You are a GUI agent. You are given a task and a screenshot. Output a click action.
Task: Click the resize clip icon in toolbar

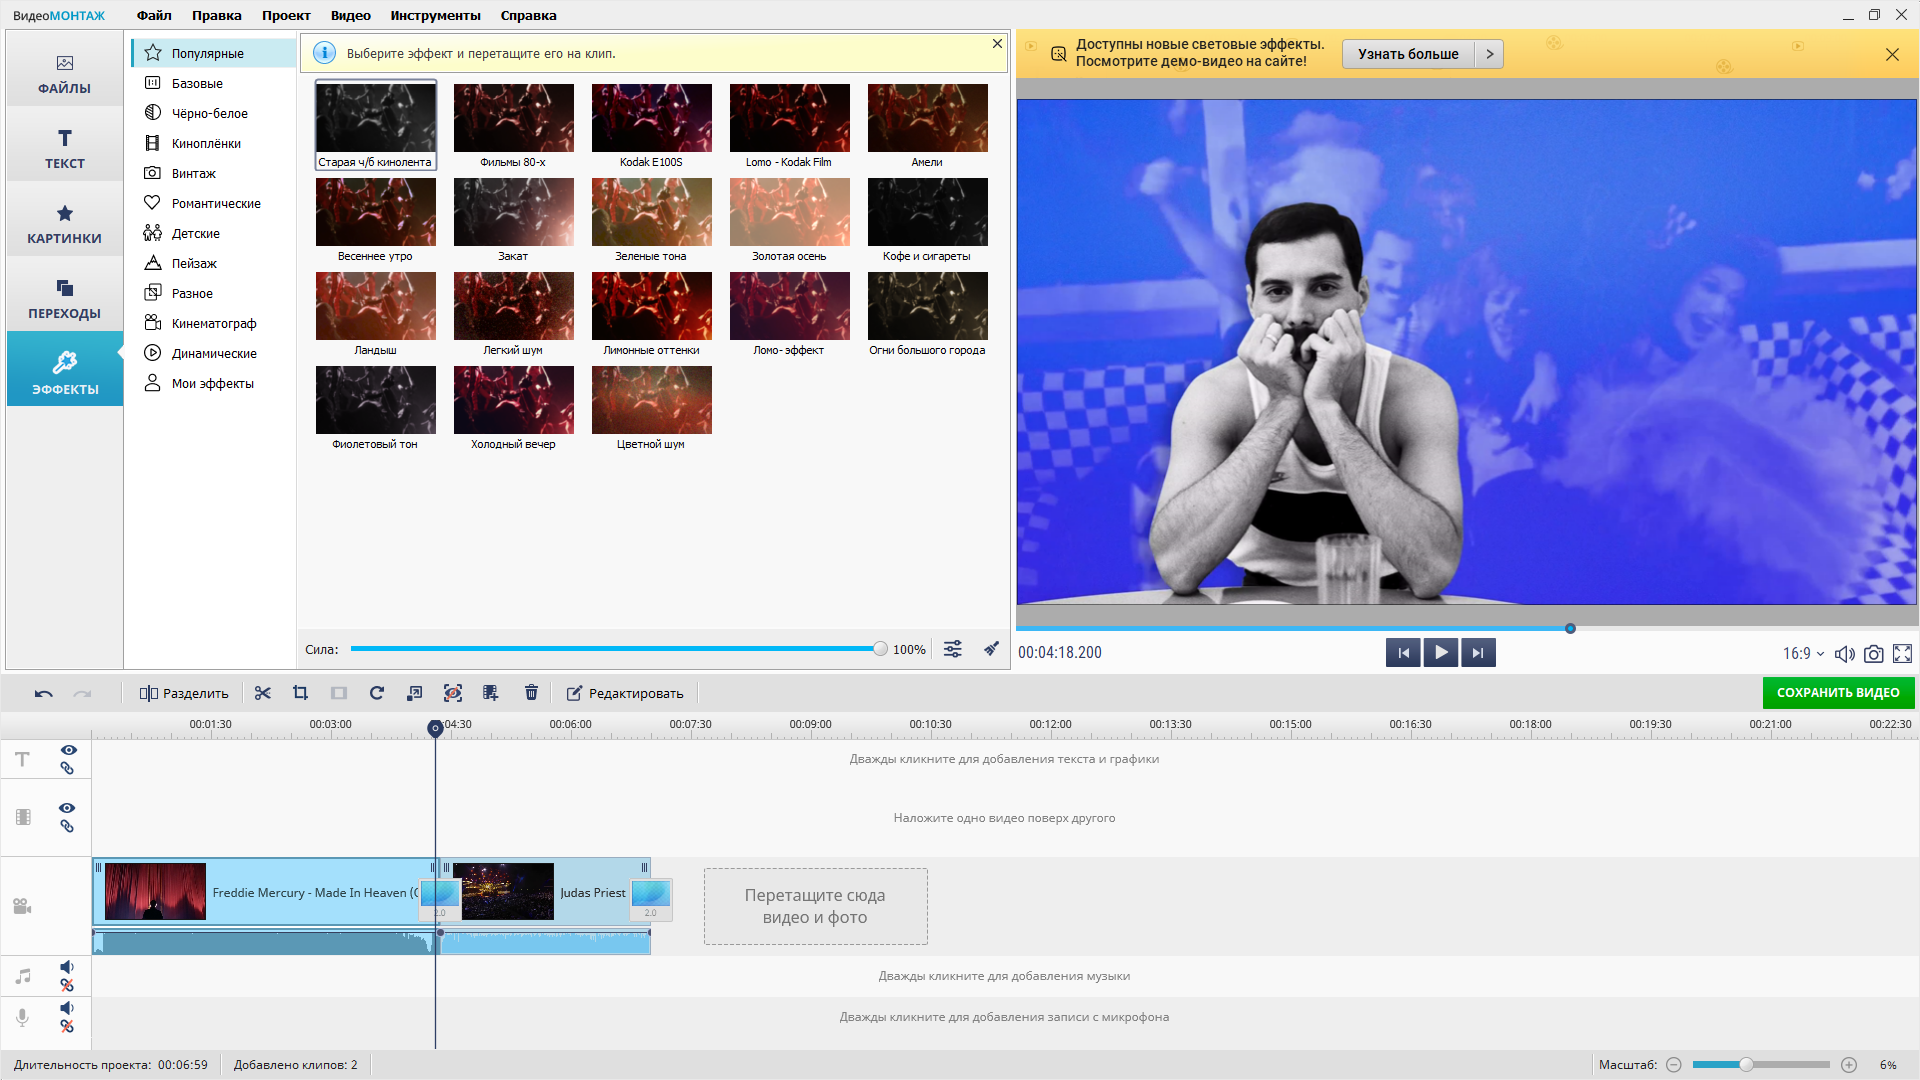[415, 693]
